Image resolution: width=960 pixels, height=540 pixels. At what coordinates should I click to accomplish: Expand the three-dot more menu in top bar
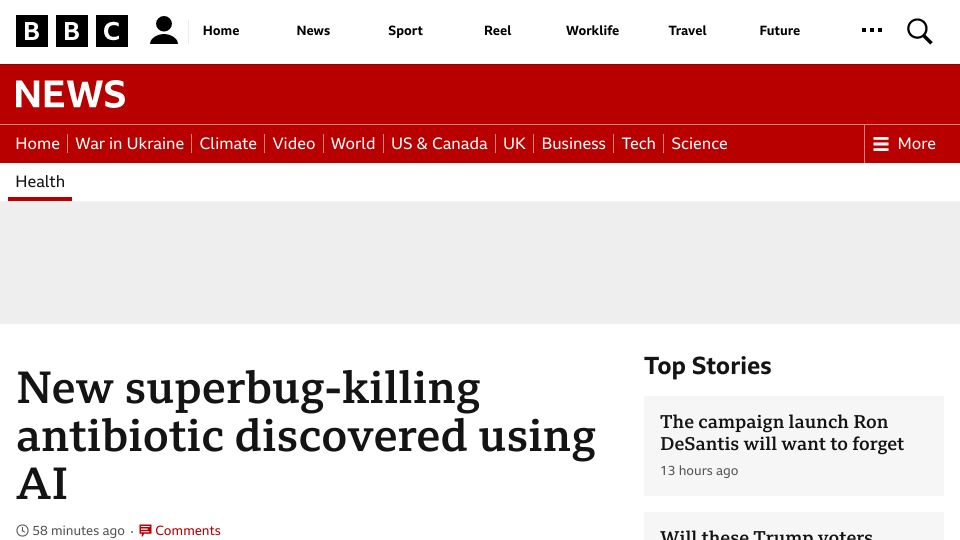pos(872,30)
